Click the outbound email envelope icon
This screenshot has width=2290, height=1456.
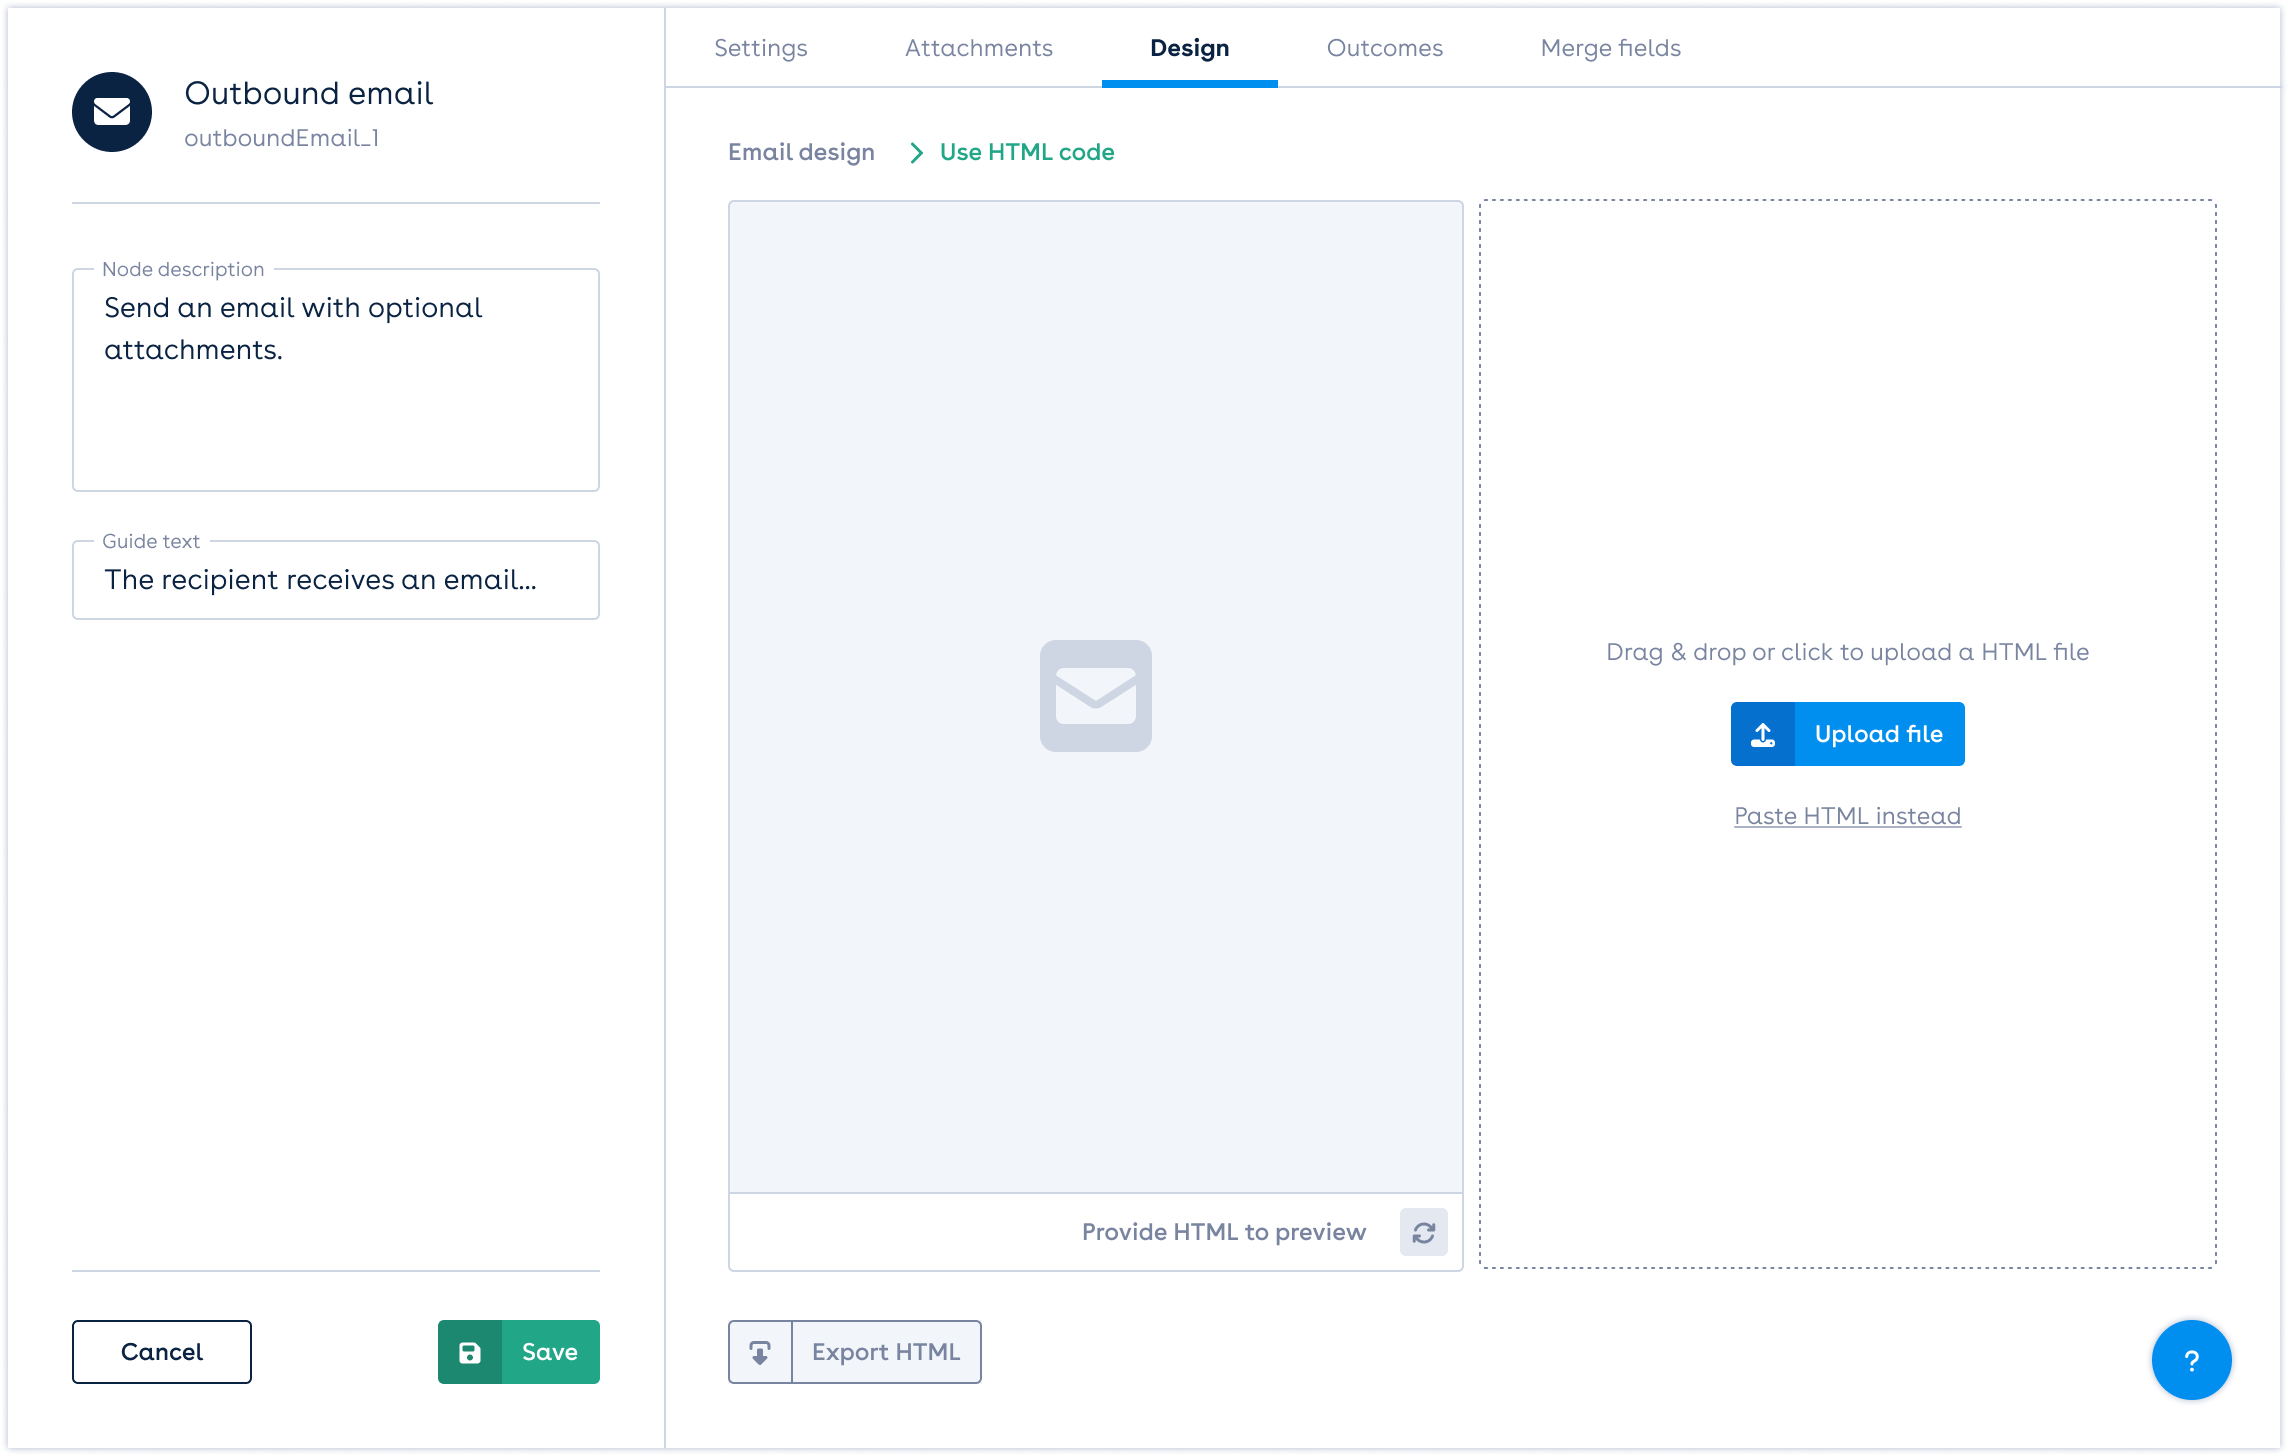(x=112, y=112)
